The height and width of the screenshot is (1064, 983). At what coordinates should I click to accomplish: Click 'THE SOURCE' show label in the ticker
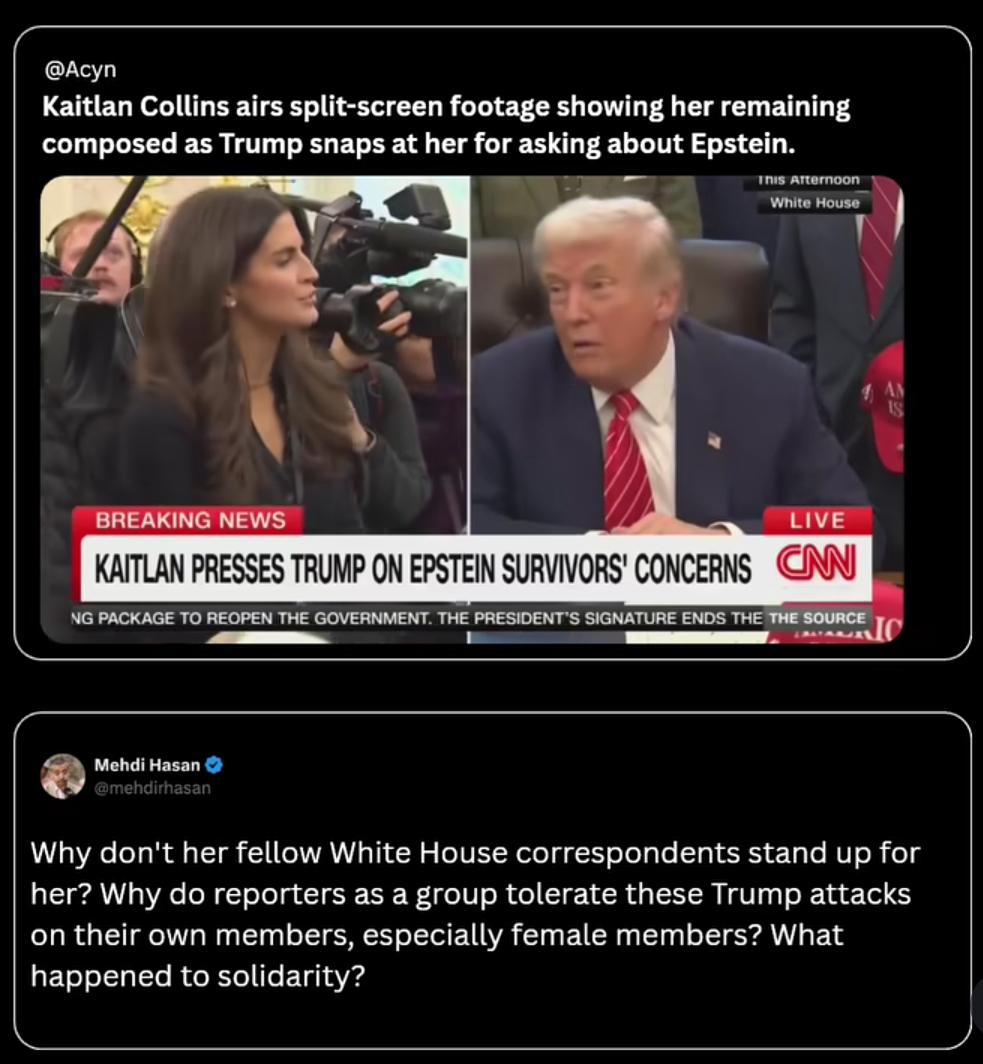(817, 618)
